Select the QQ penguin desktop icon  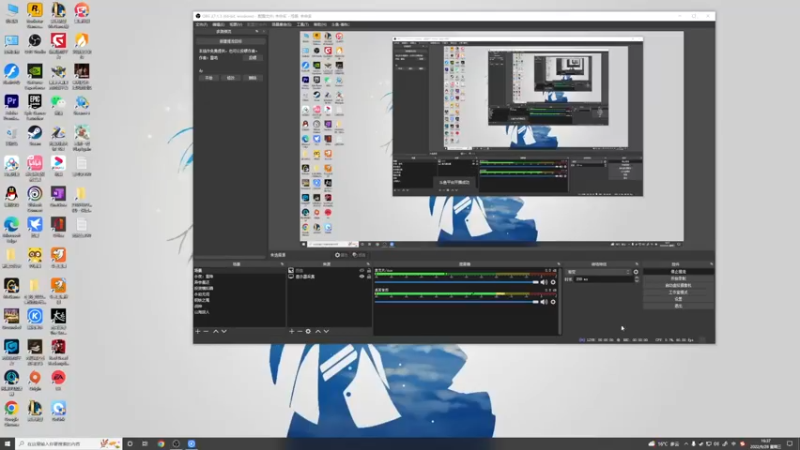point(11,197)
